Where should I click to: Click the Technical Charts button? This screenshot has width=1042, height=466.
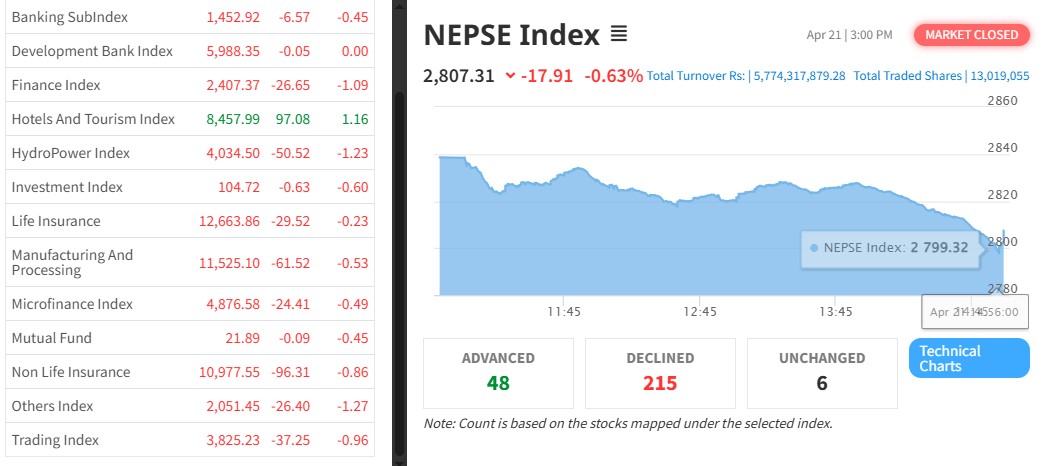(968, 358)
